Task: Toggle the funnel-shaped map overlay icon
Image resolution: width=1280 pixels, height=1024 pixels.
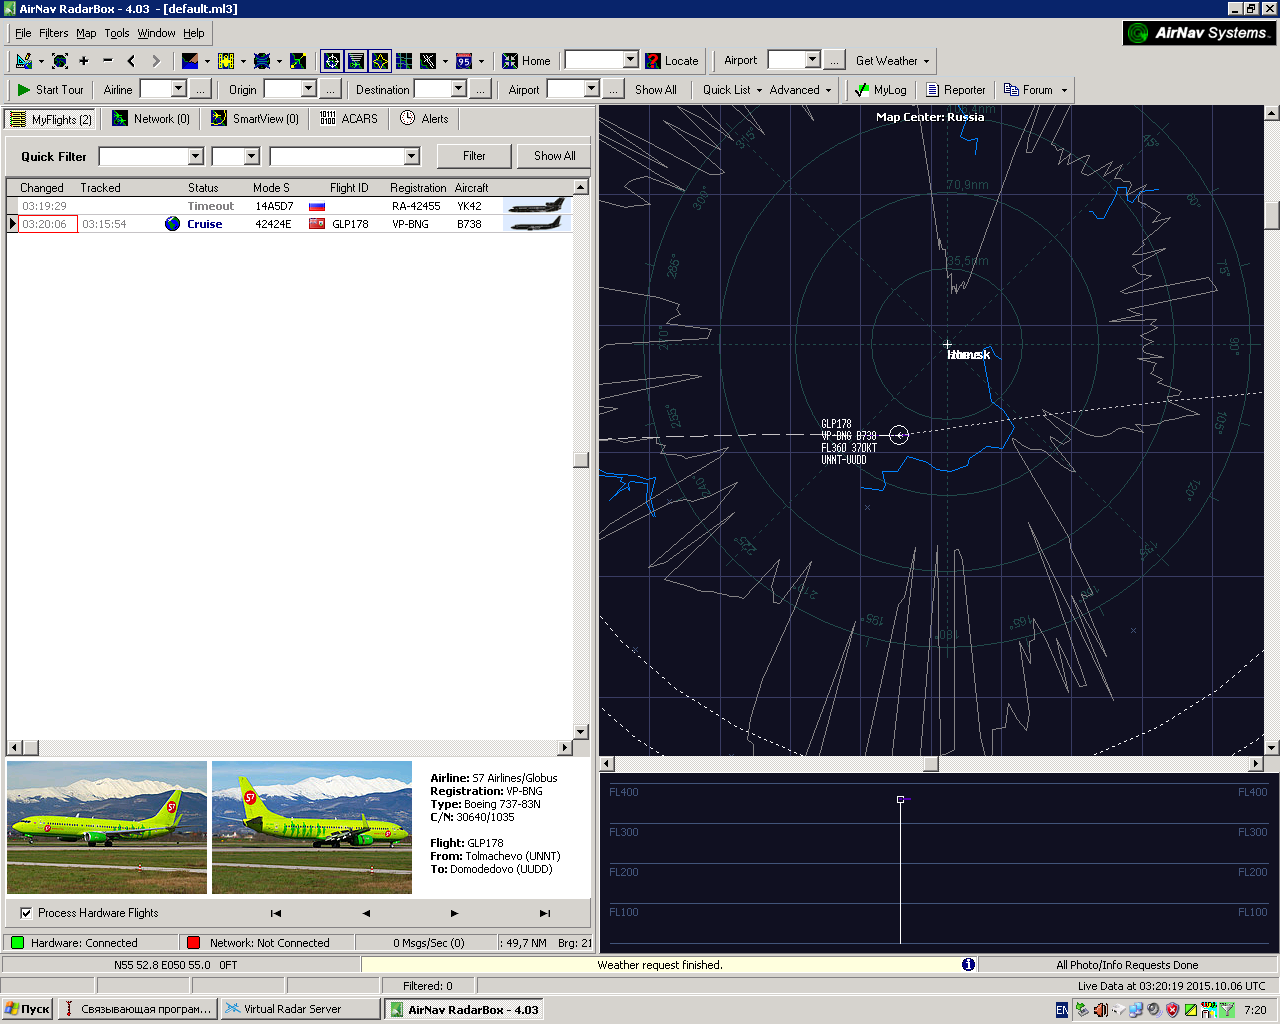Action: click(x=356, y=61)
